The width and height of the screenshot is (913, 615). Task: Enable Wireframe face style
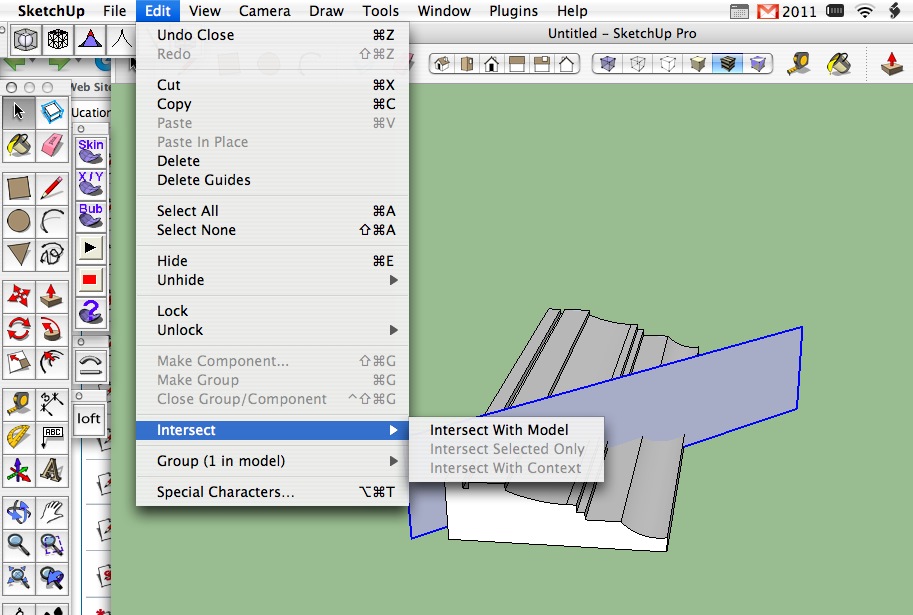pos(637,65)
